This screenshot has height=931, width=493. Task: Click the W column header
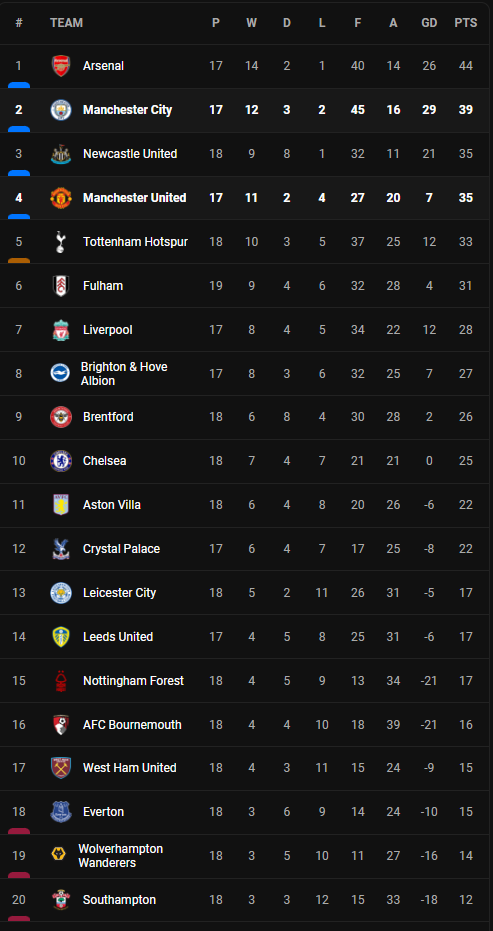(x=252, y=23)
